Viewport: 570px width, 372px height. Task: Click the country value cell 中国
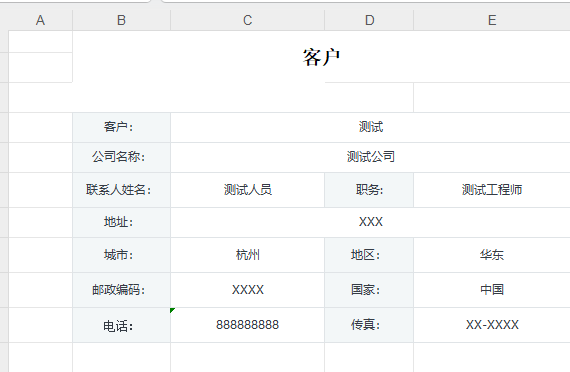point(492,290)
